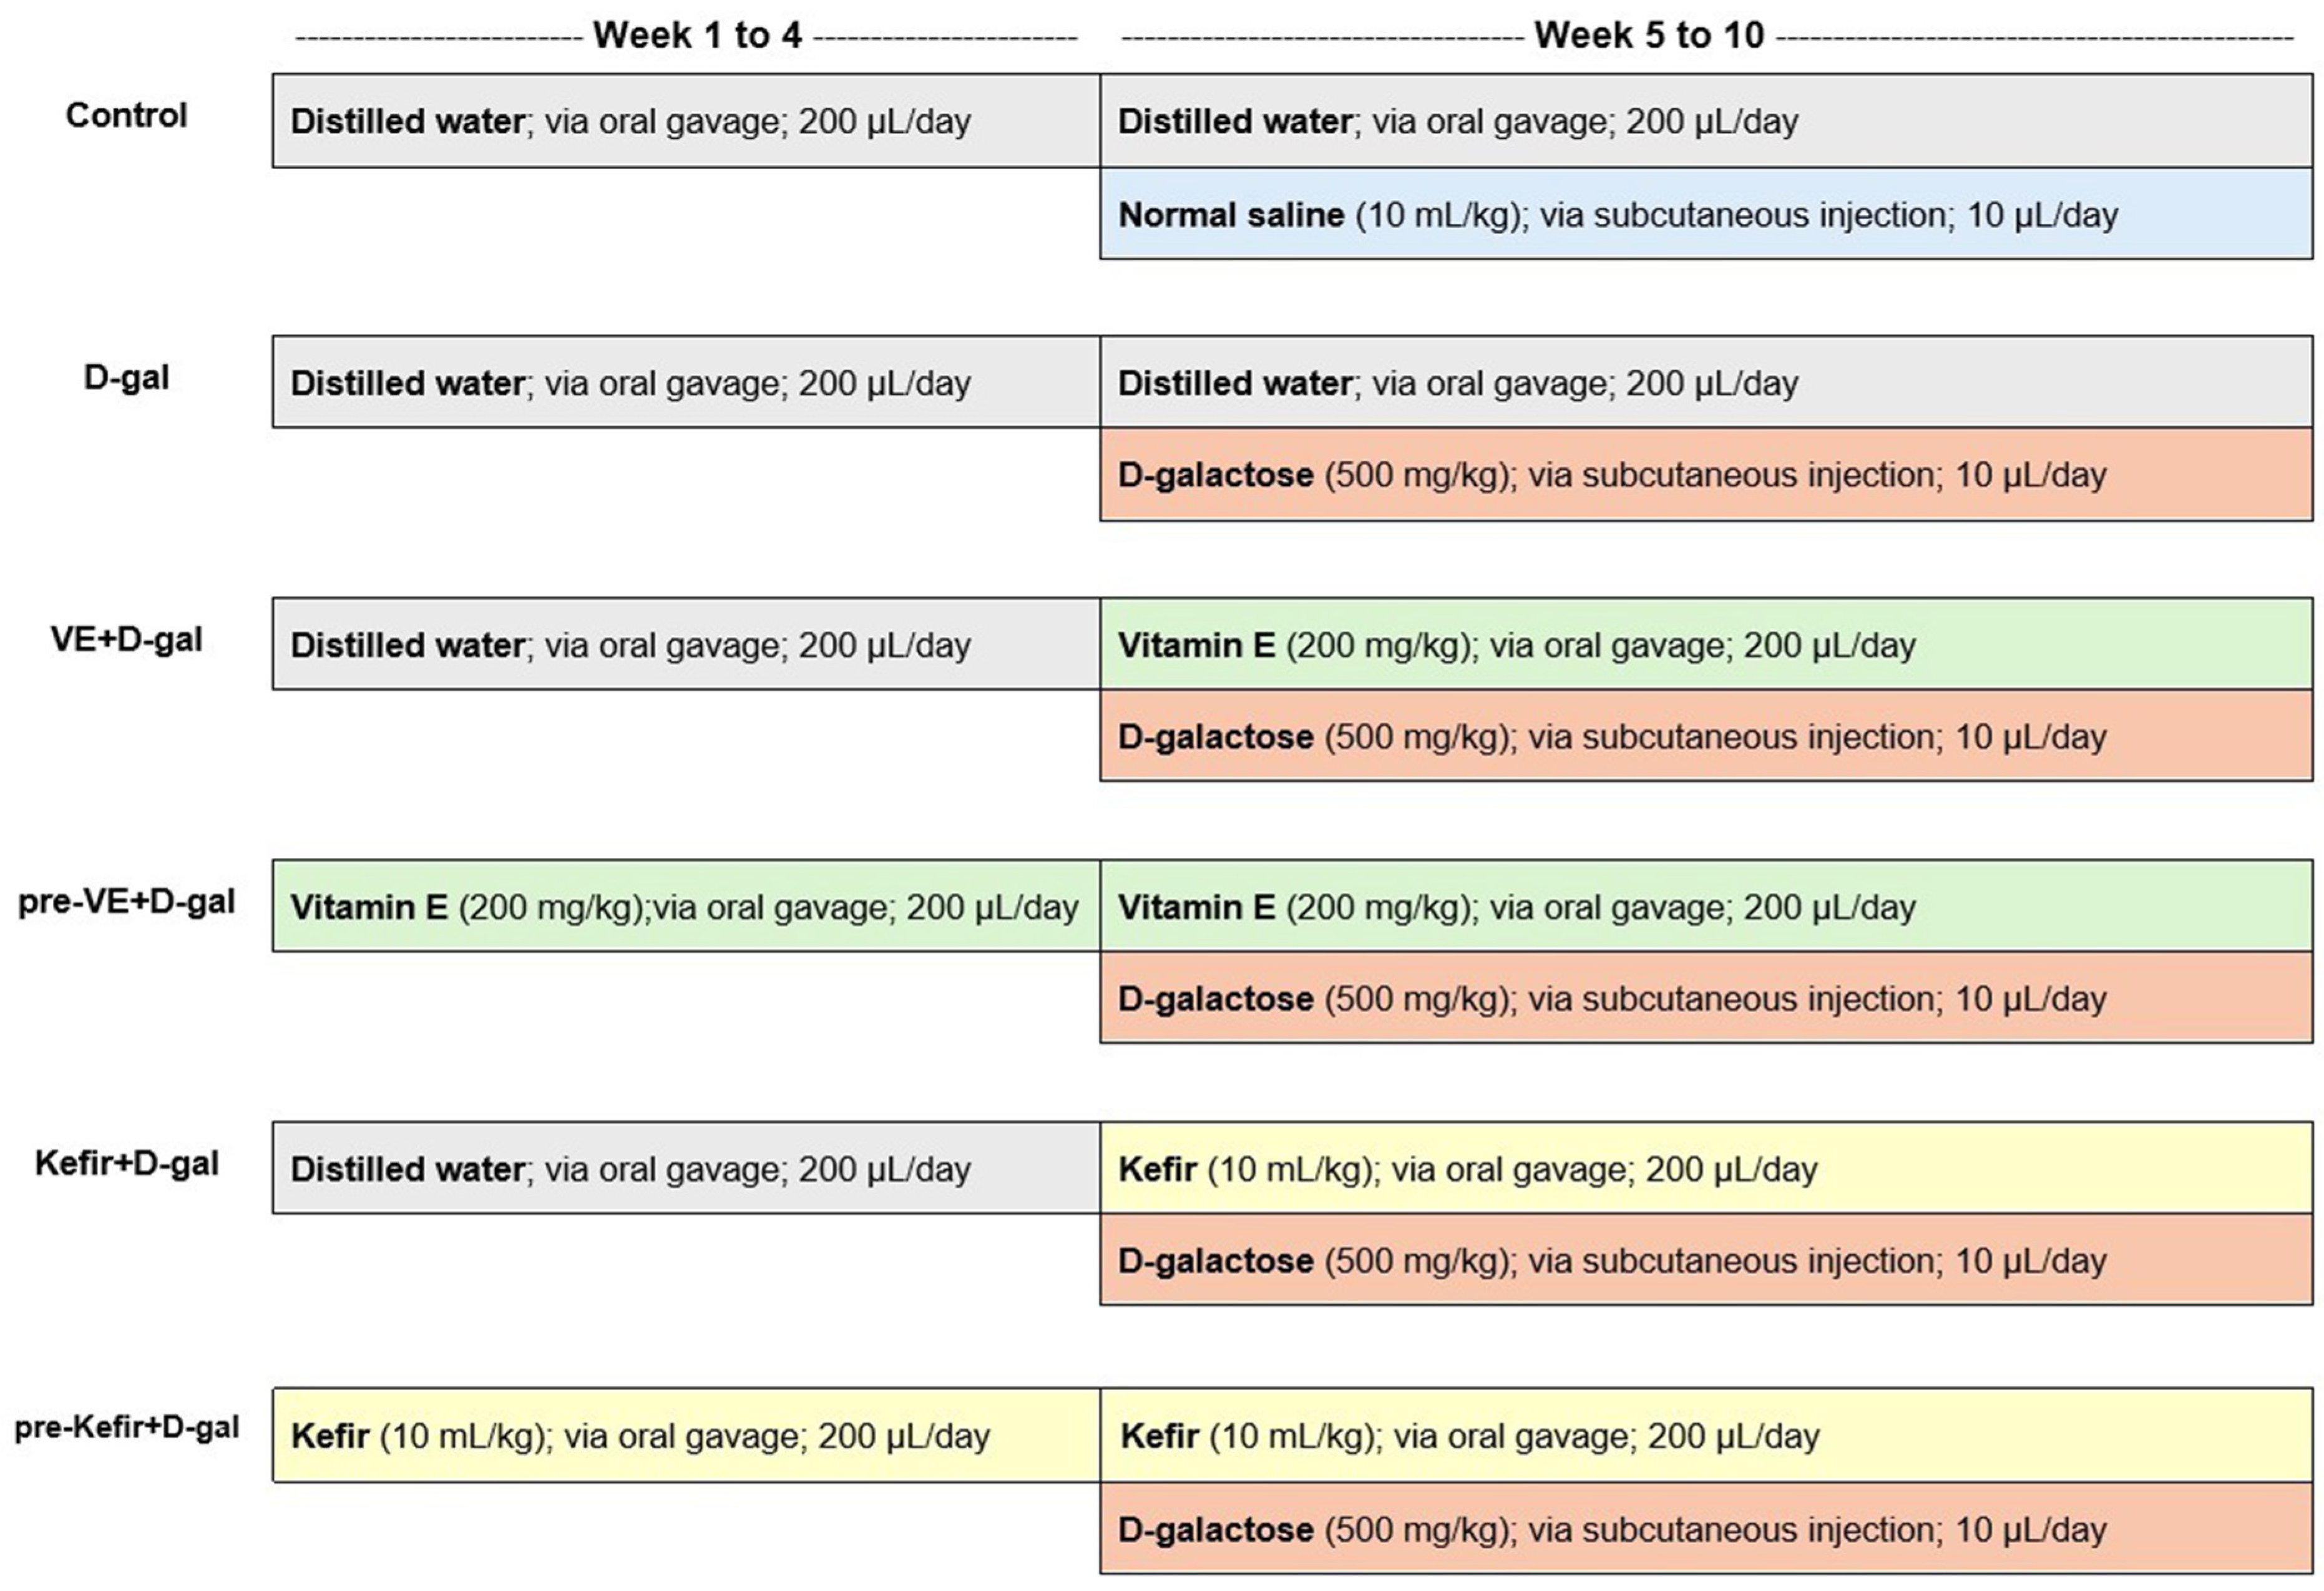Click the Vitamin E cell under Week 1 to 4
Image resolution: width=2324 pixels, height=1591 pixels.
click(686, 906)
